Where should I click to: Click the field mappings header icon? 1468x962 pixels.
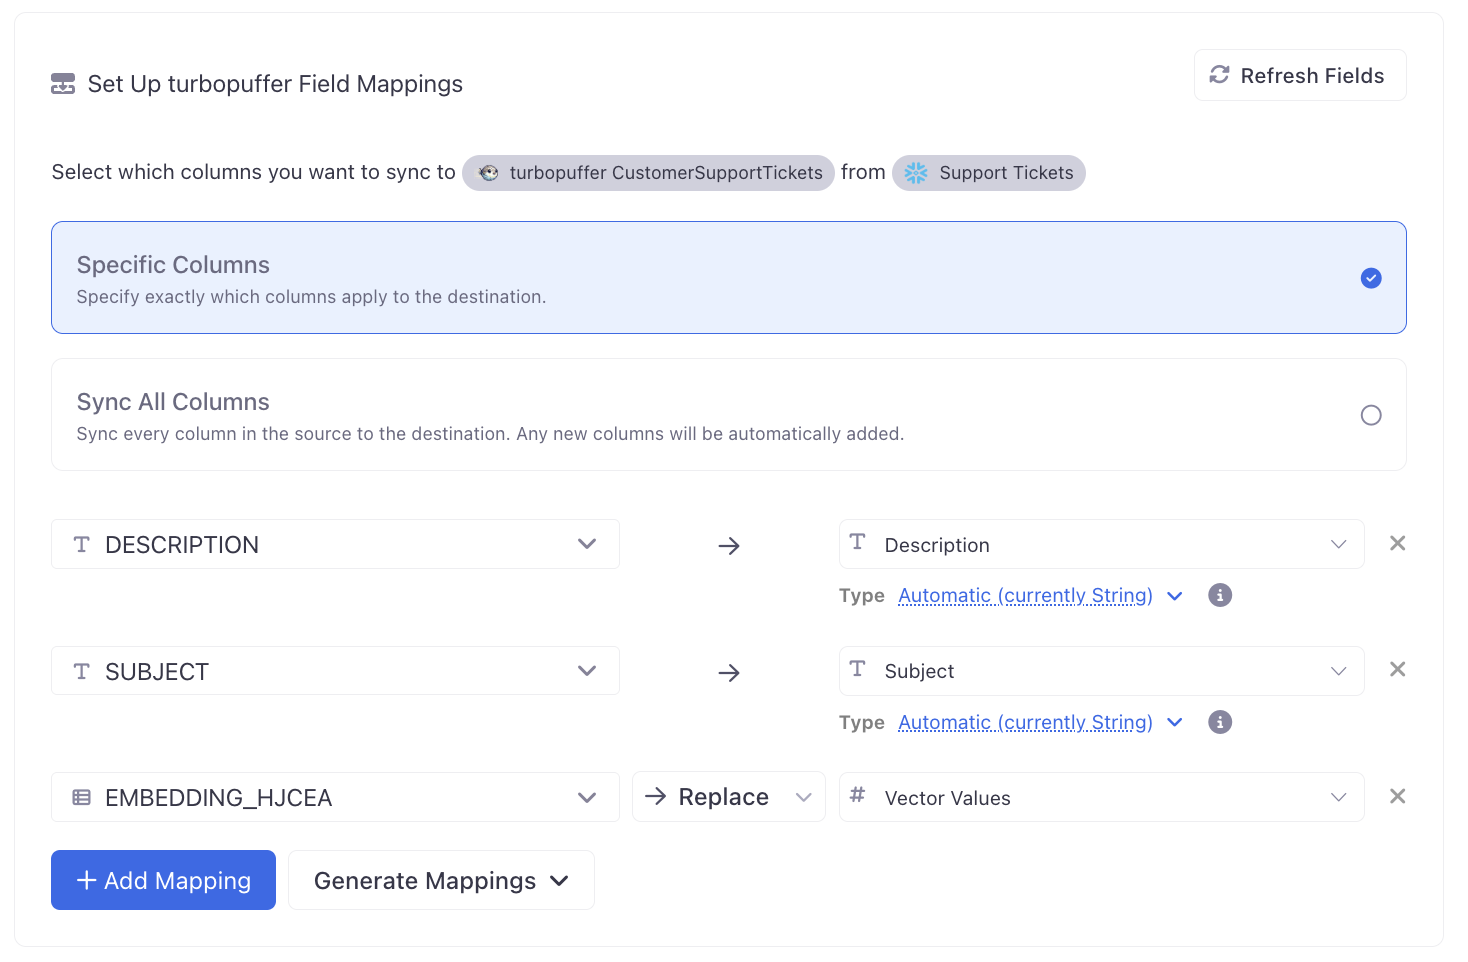[63, 84]
